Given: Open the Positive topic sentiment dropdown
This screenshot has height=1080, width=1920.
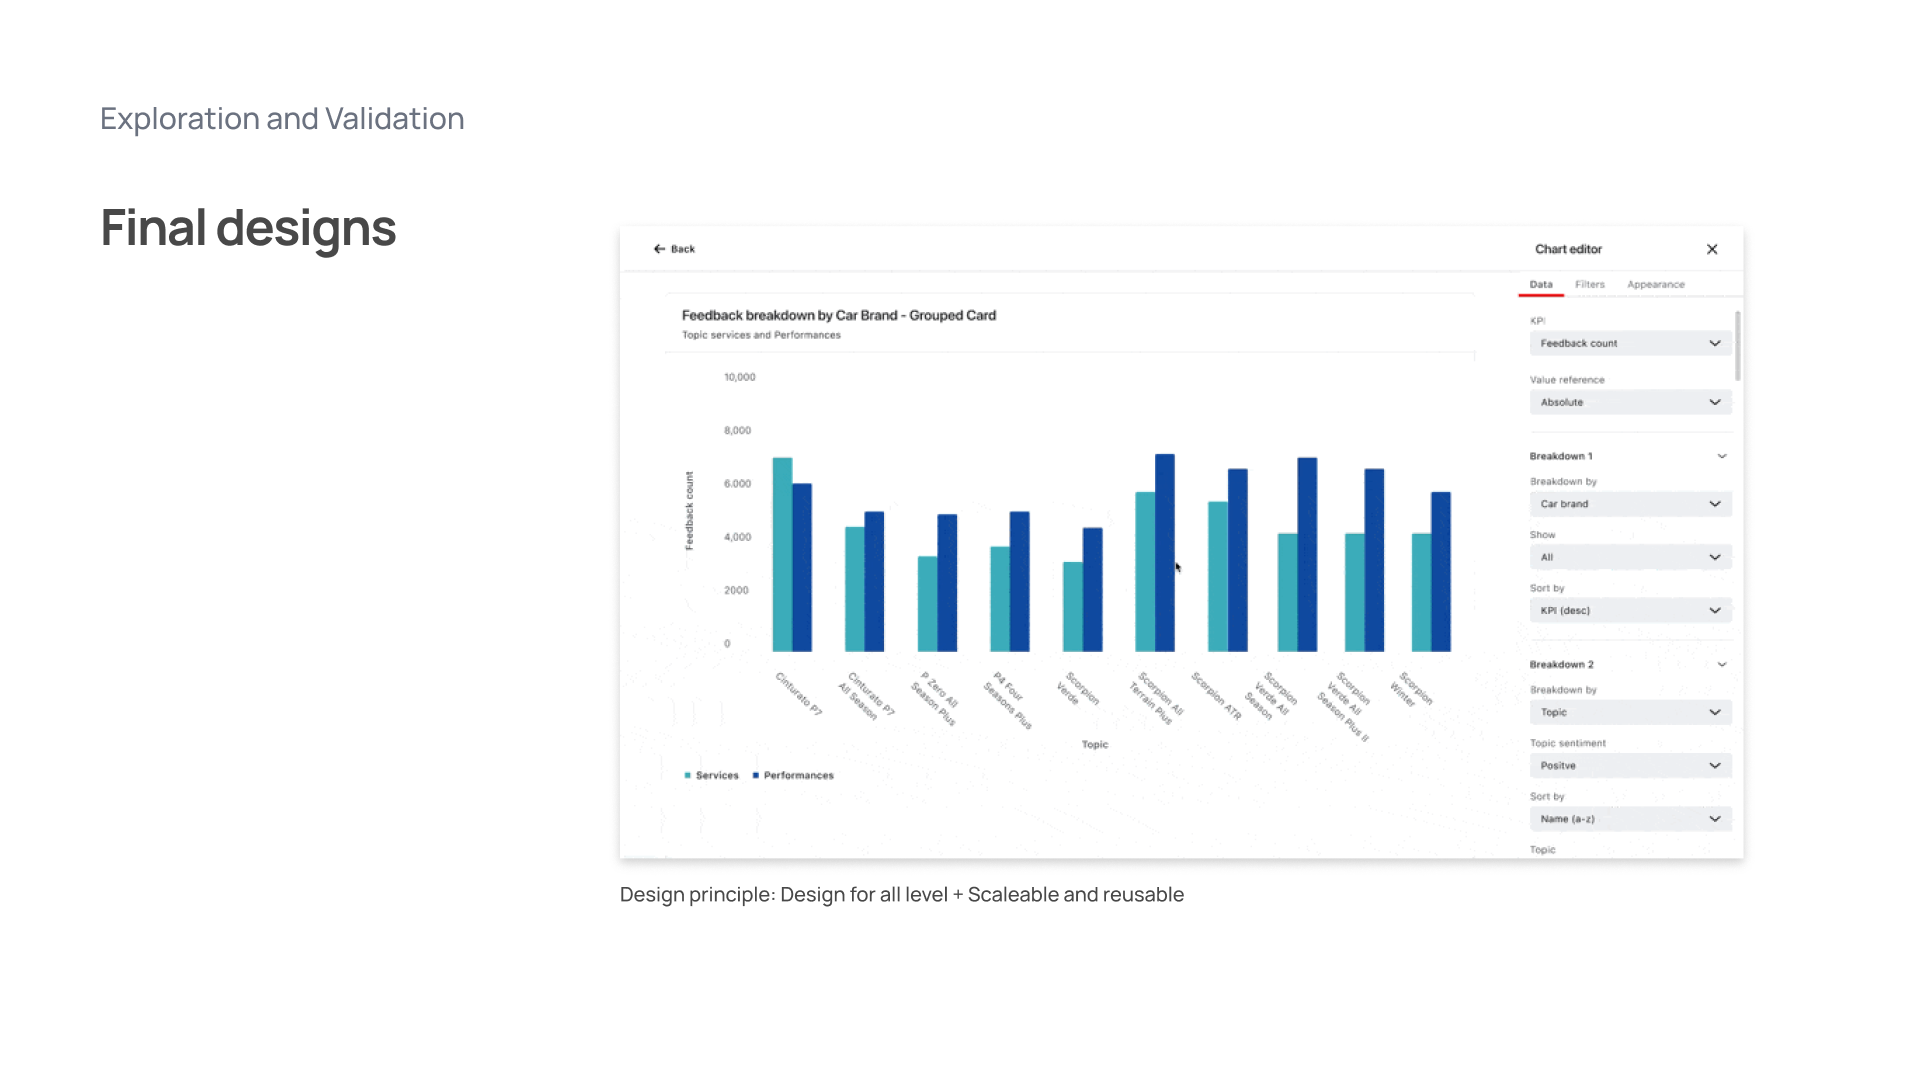Looking at the screenshot, I should [1630, 765].
